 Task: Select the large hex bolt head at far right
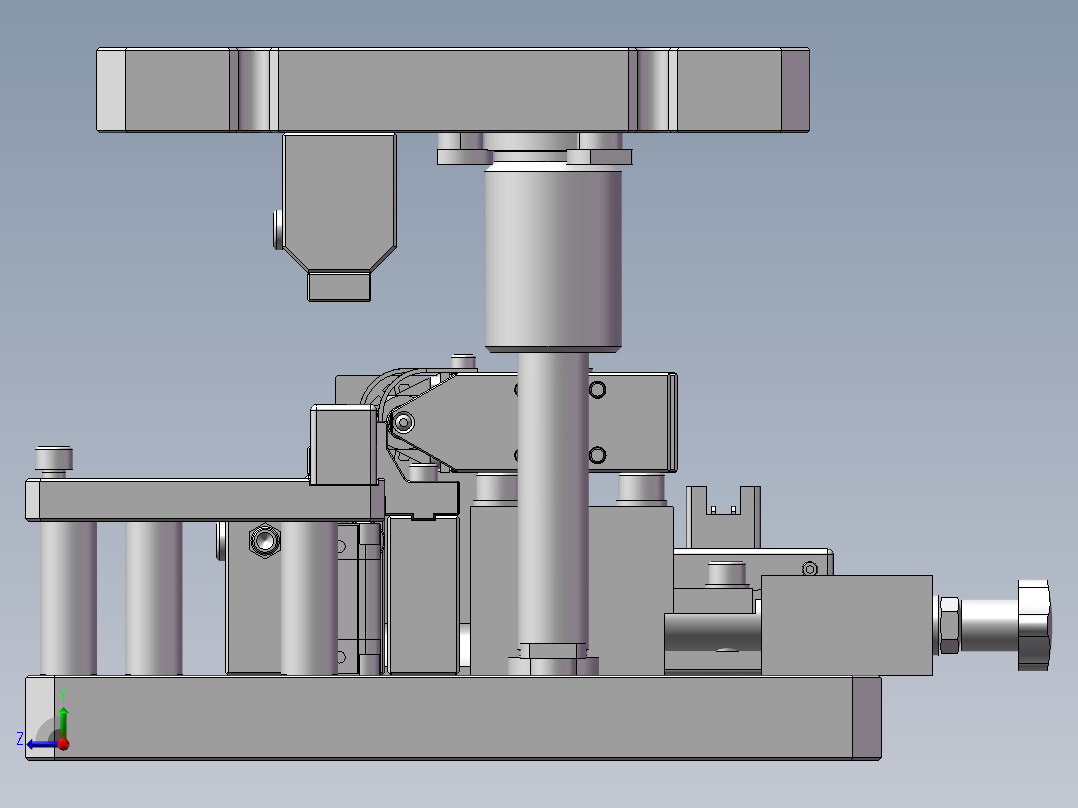[x=1034, y=624]
